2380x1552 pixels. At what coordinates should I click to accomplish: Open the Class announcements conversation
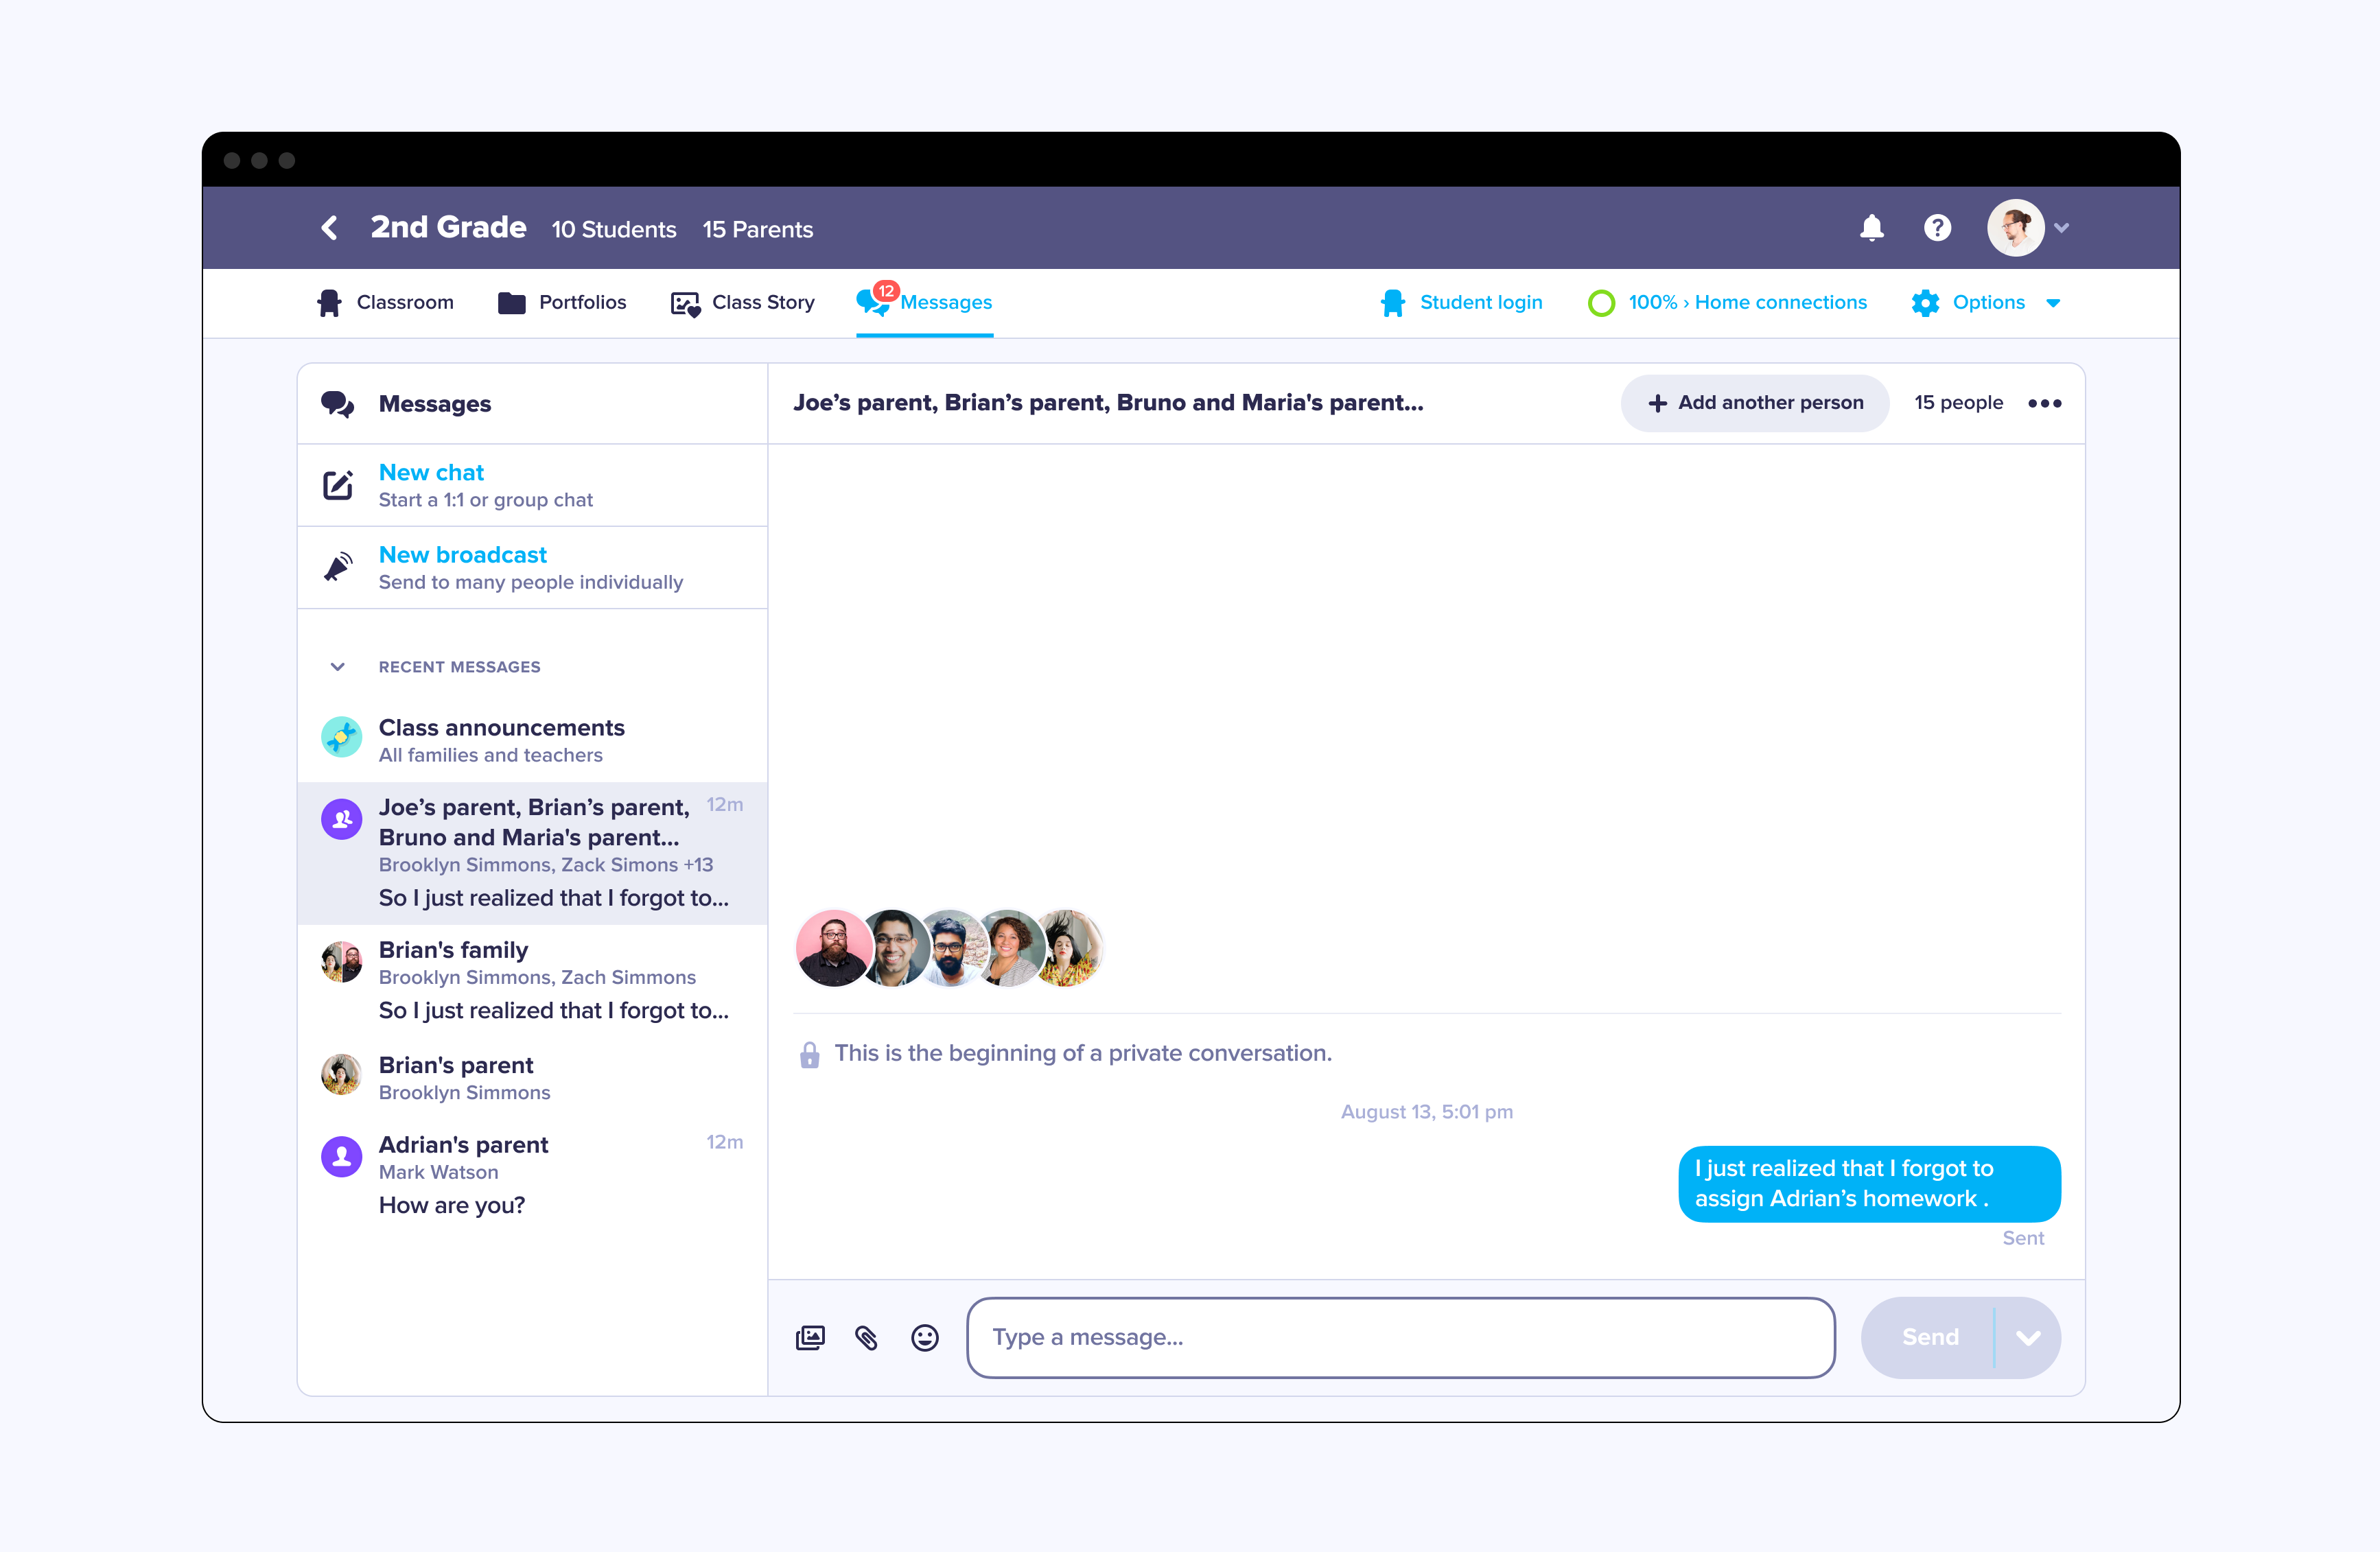coord(532,740)
